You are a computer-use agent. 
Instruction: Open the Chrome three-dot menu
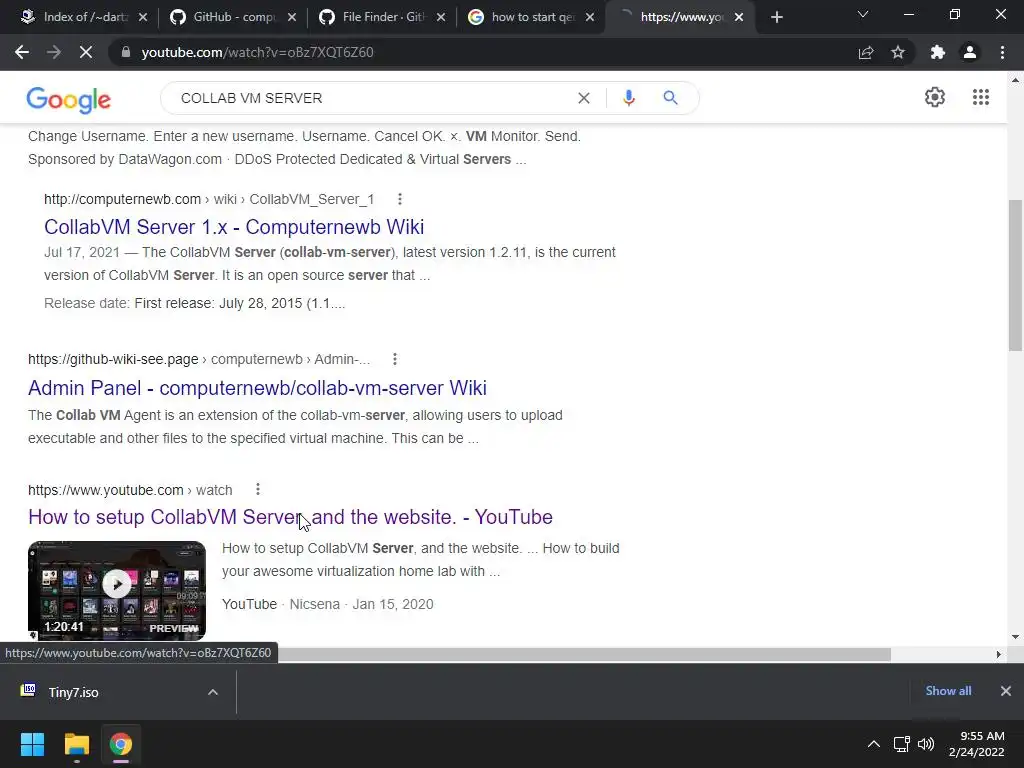[x=1002, y=52]
